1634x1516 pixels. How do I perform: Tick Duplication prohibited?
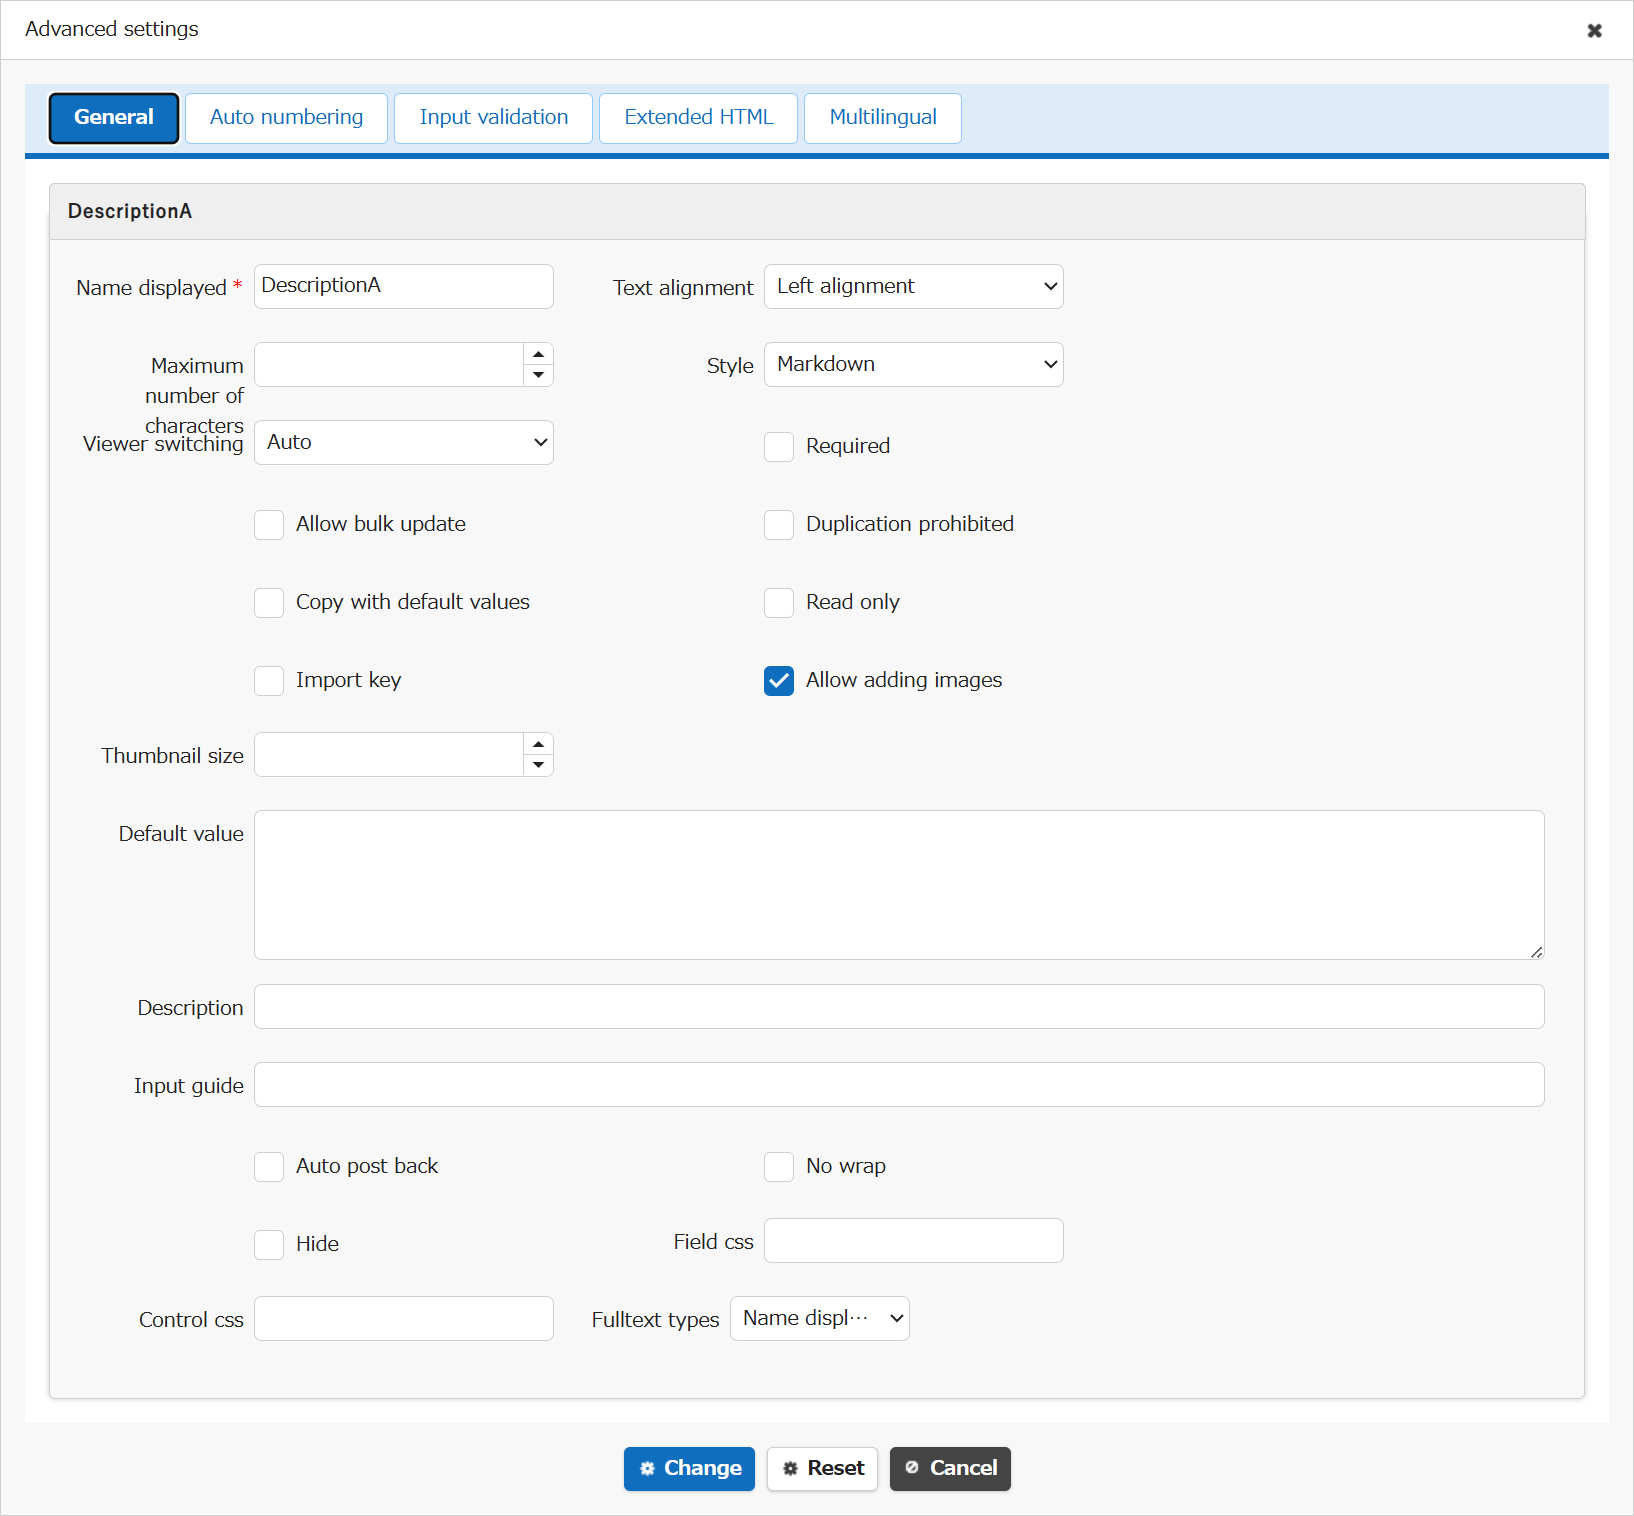779,524
